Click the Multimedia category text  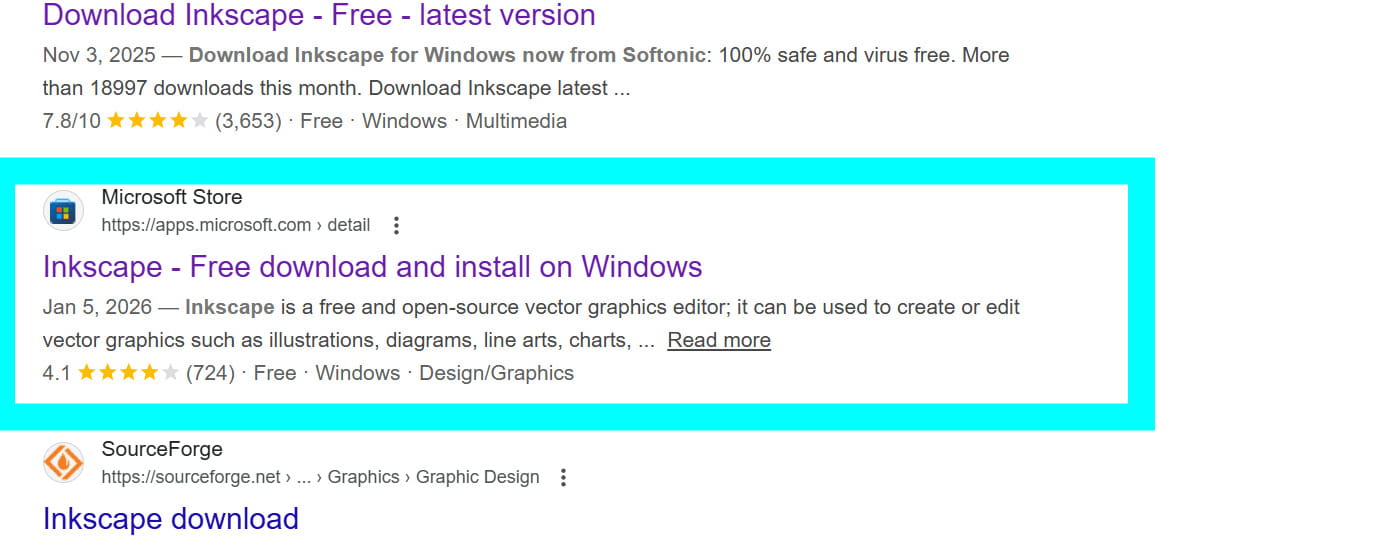pyautogui.click(x=516, y=121)
